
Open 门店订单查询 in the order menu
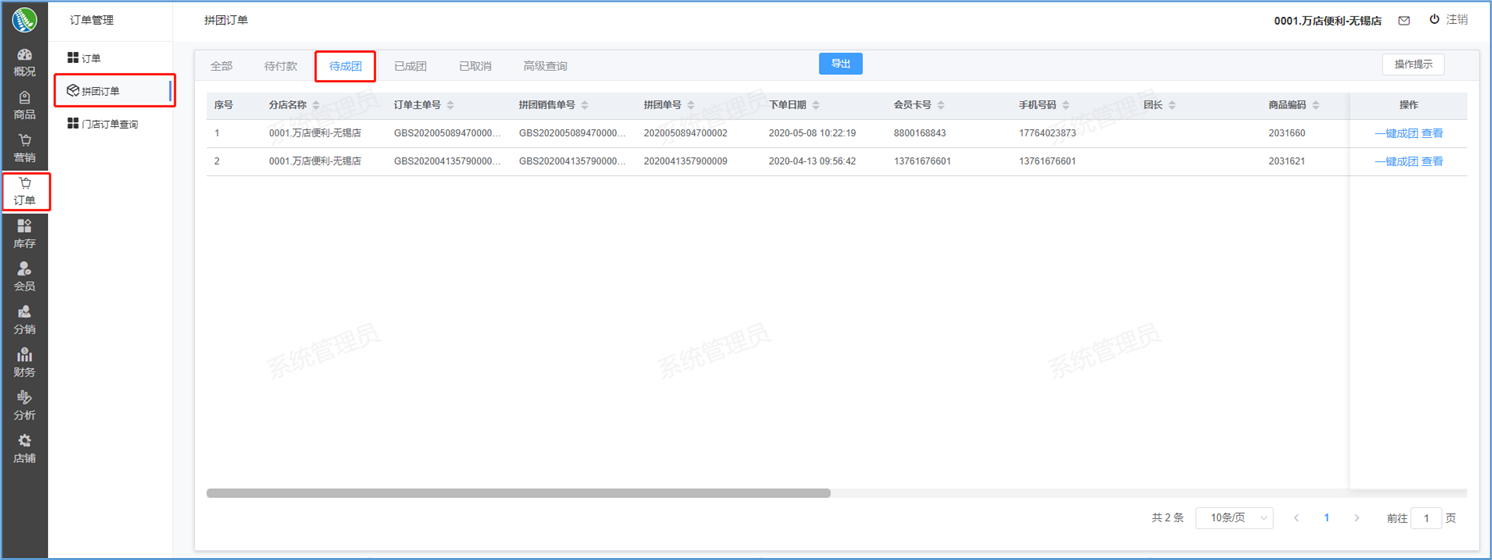click(x=108, y=124)
